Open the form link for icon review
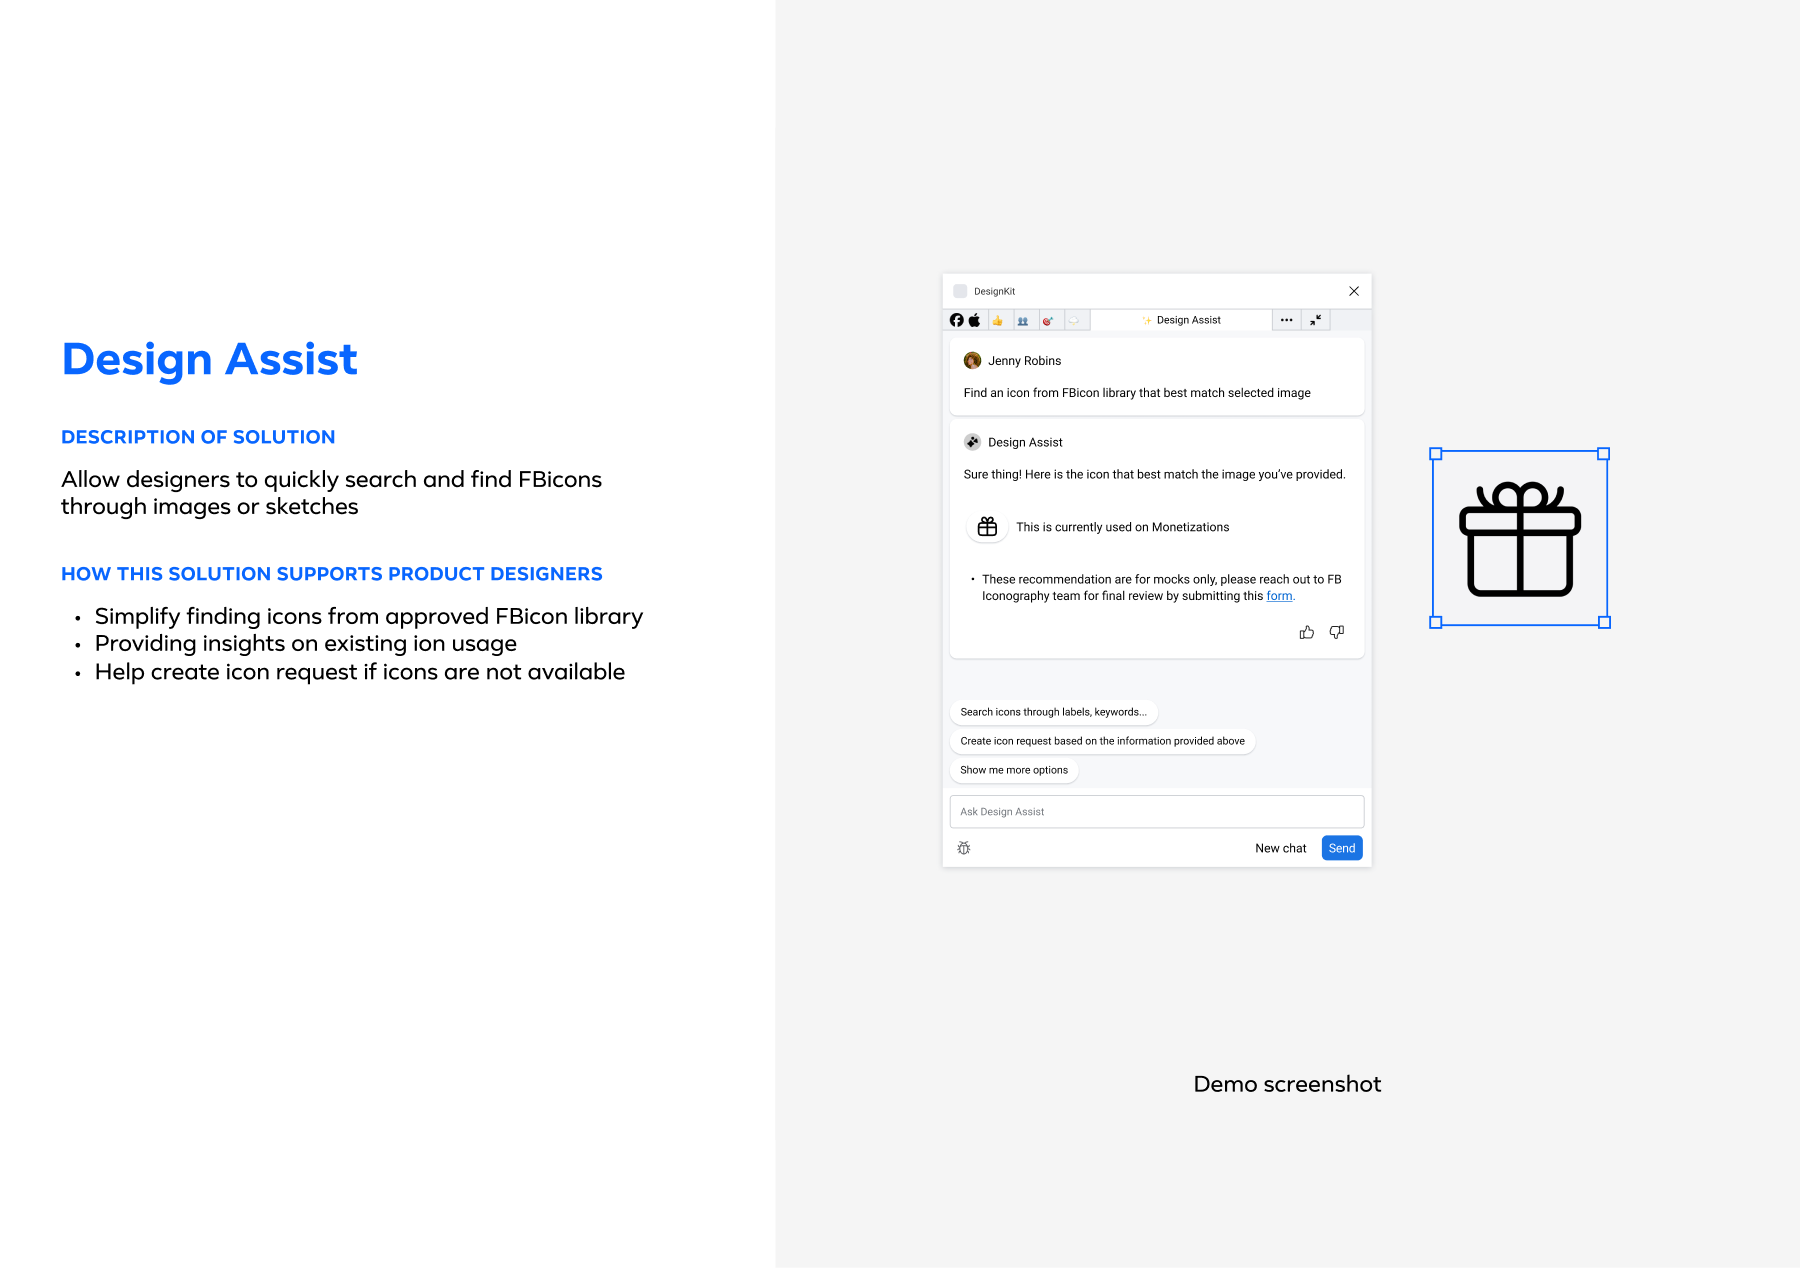The image size is (1800, 1268). [x=1279, y=596]
